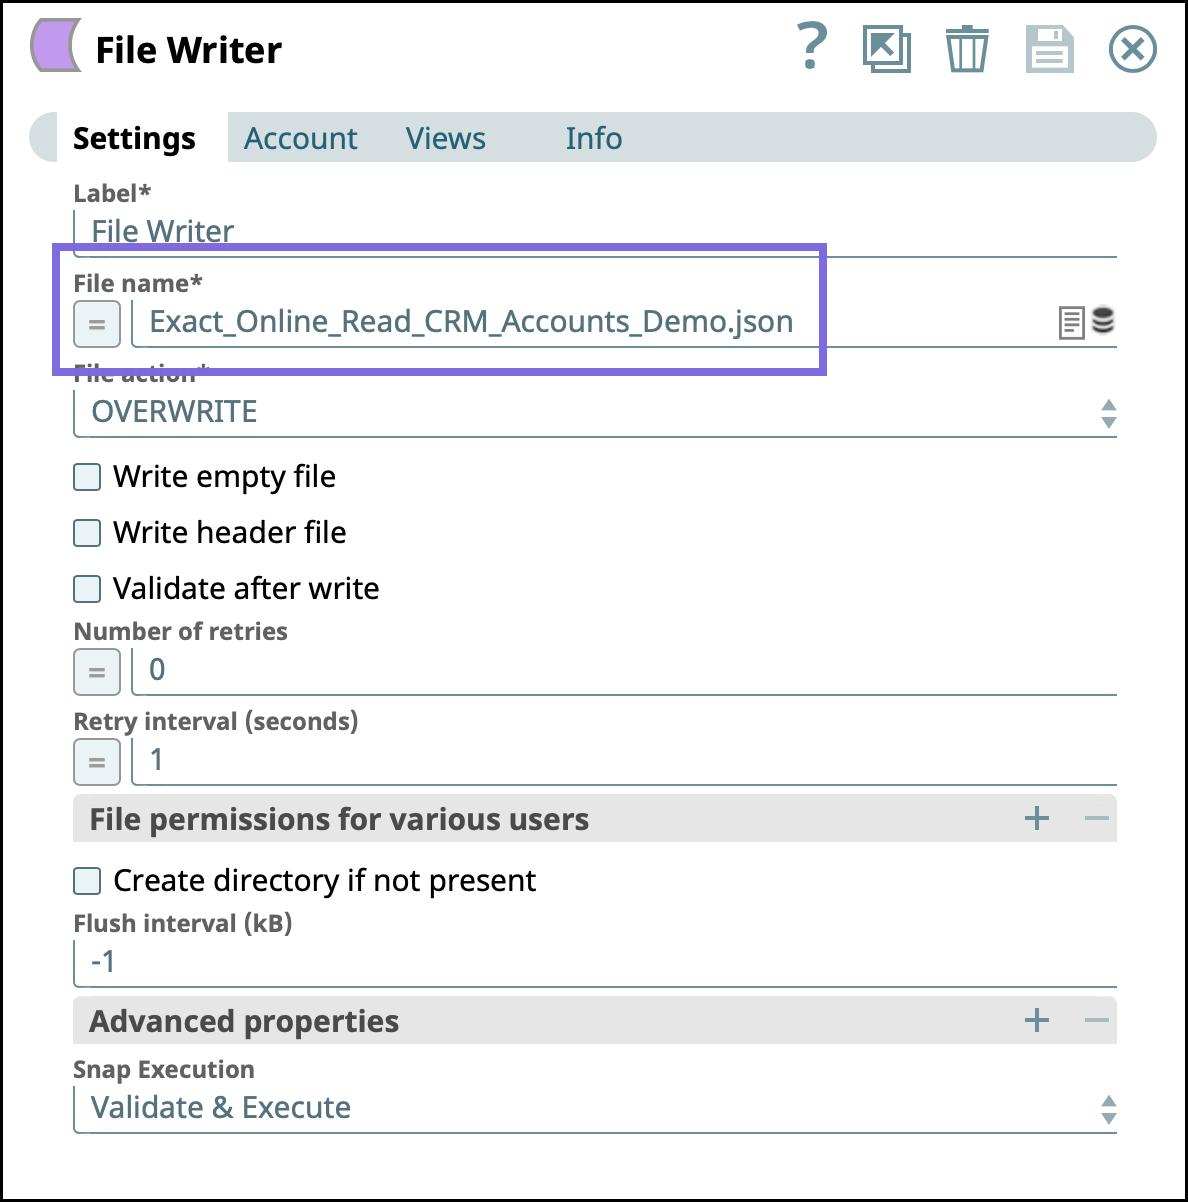Toggle expression button for Number of retries
This screenshot has height=1202, width=1188.
point(97,672)
